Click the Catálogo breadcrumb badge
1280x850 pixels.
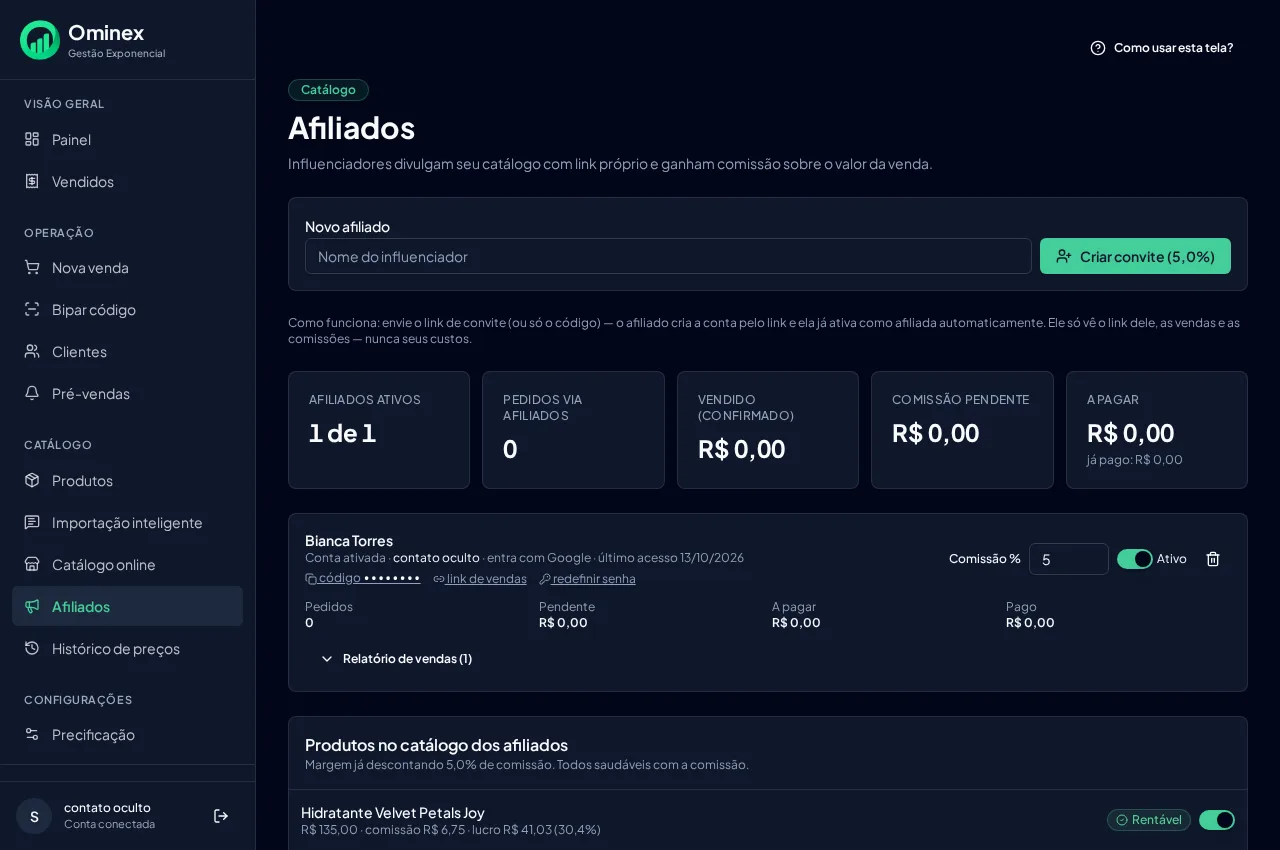coord(328,90)
